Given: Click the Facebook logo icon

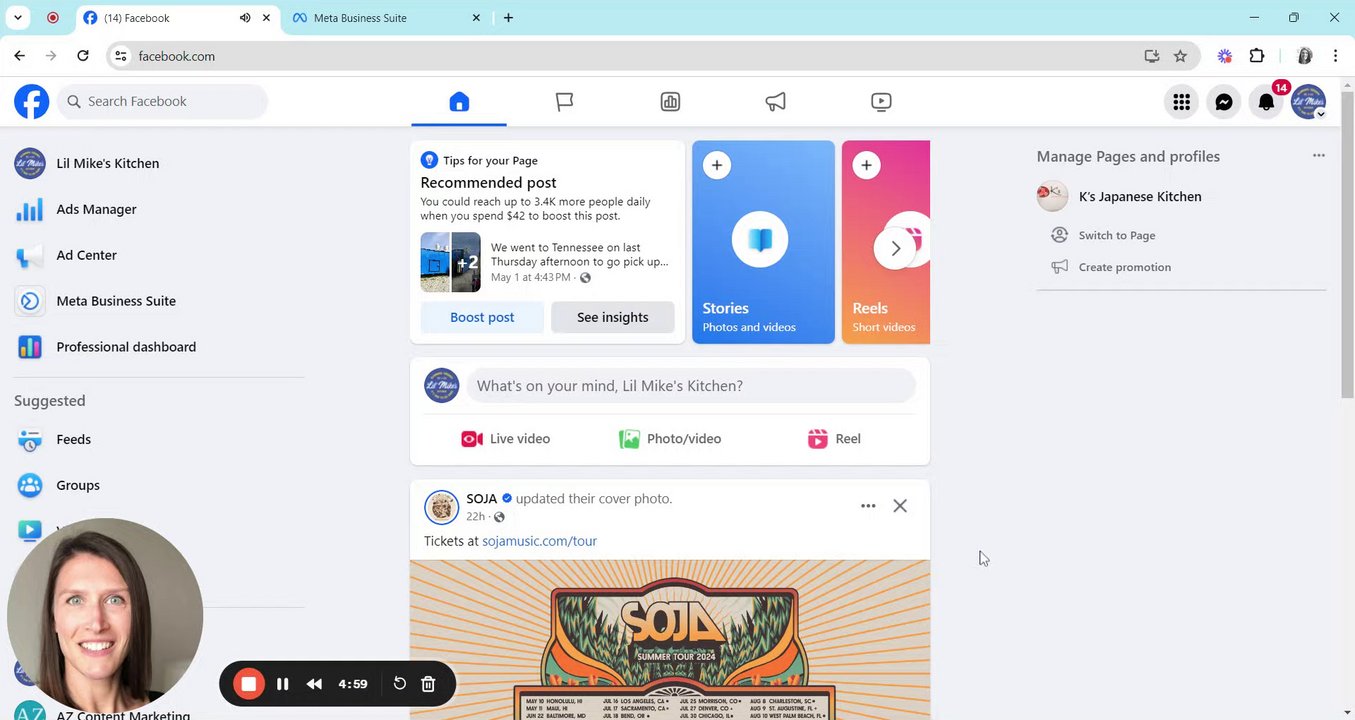Looking at the screenshot, I should pos(32,101).
